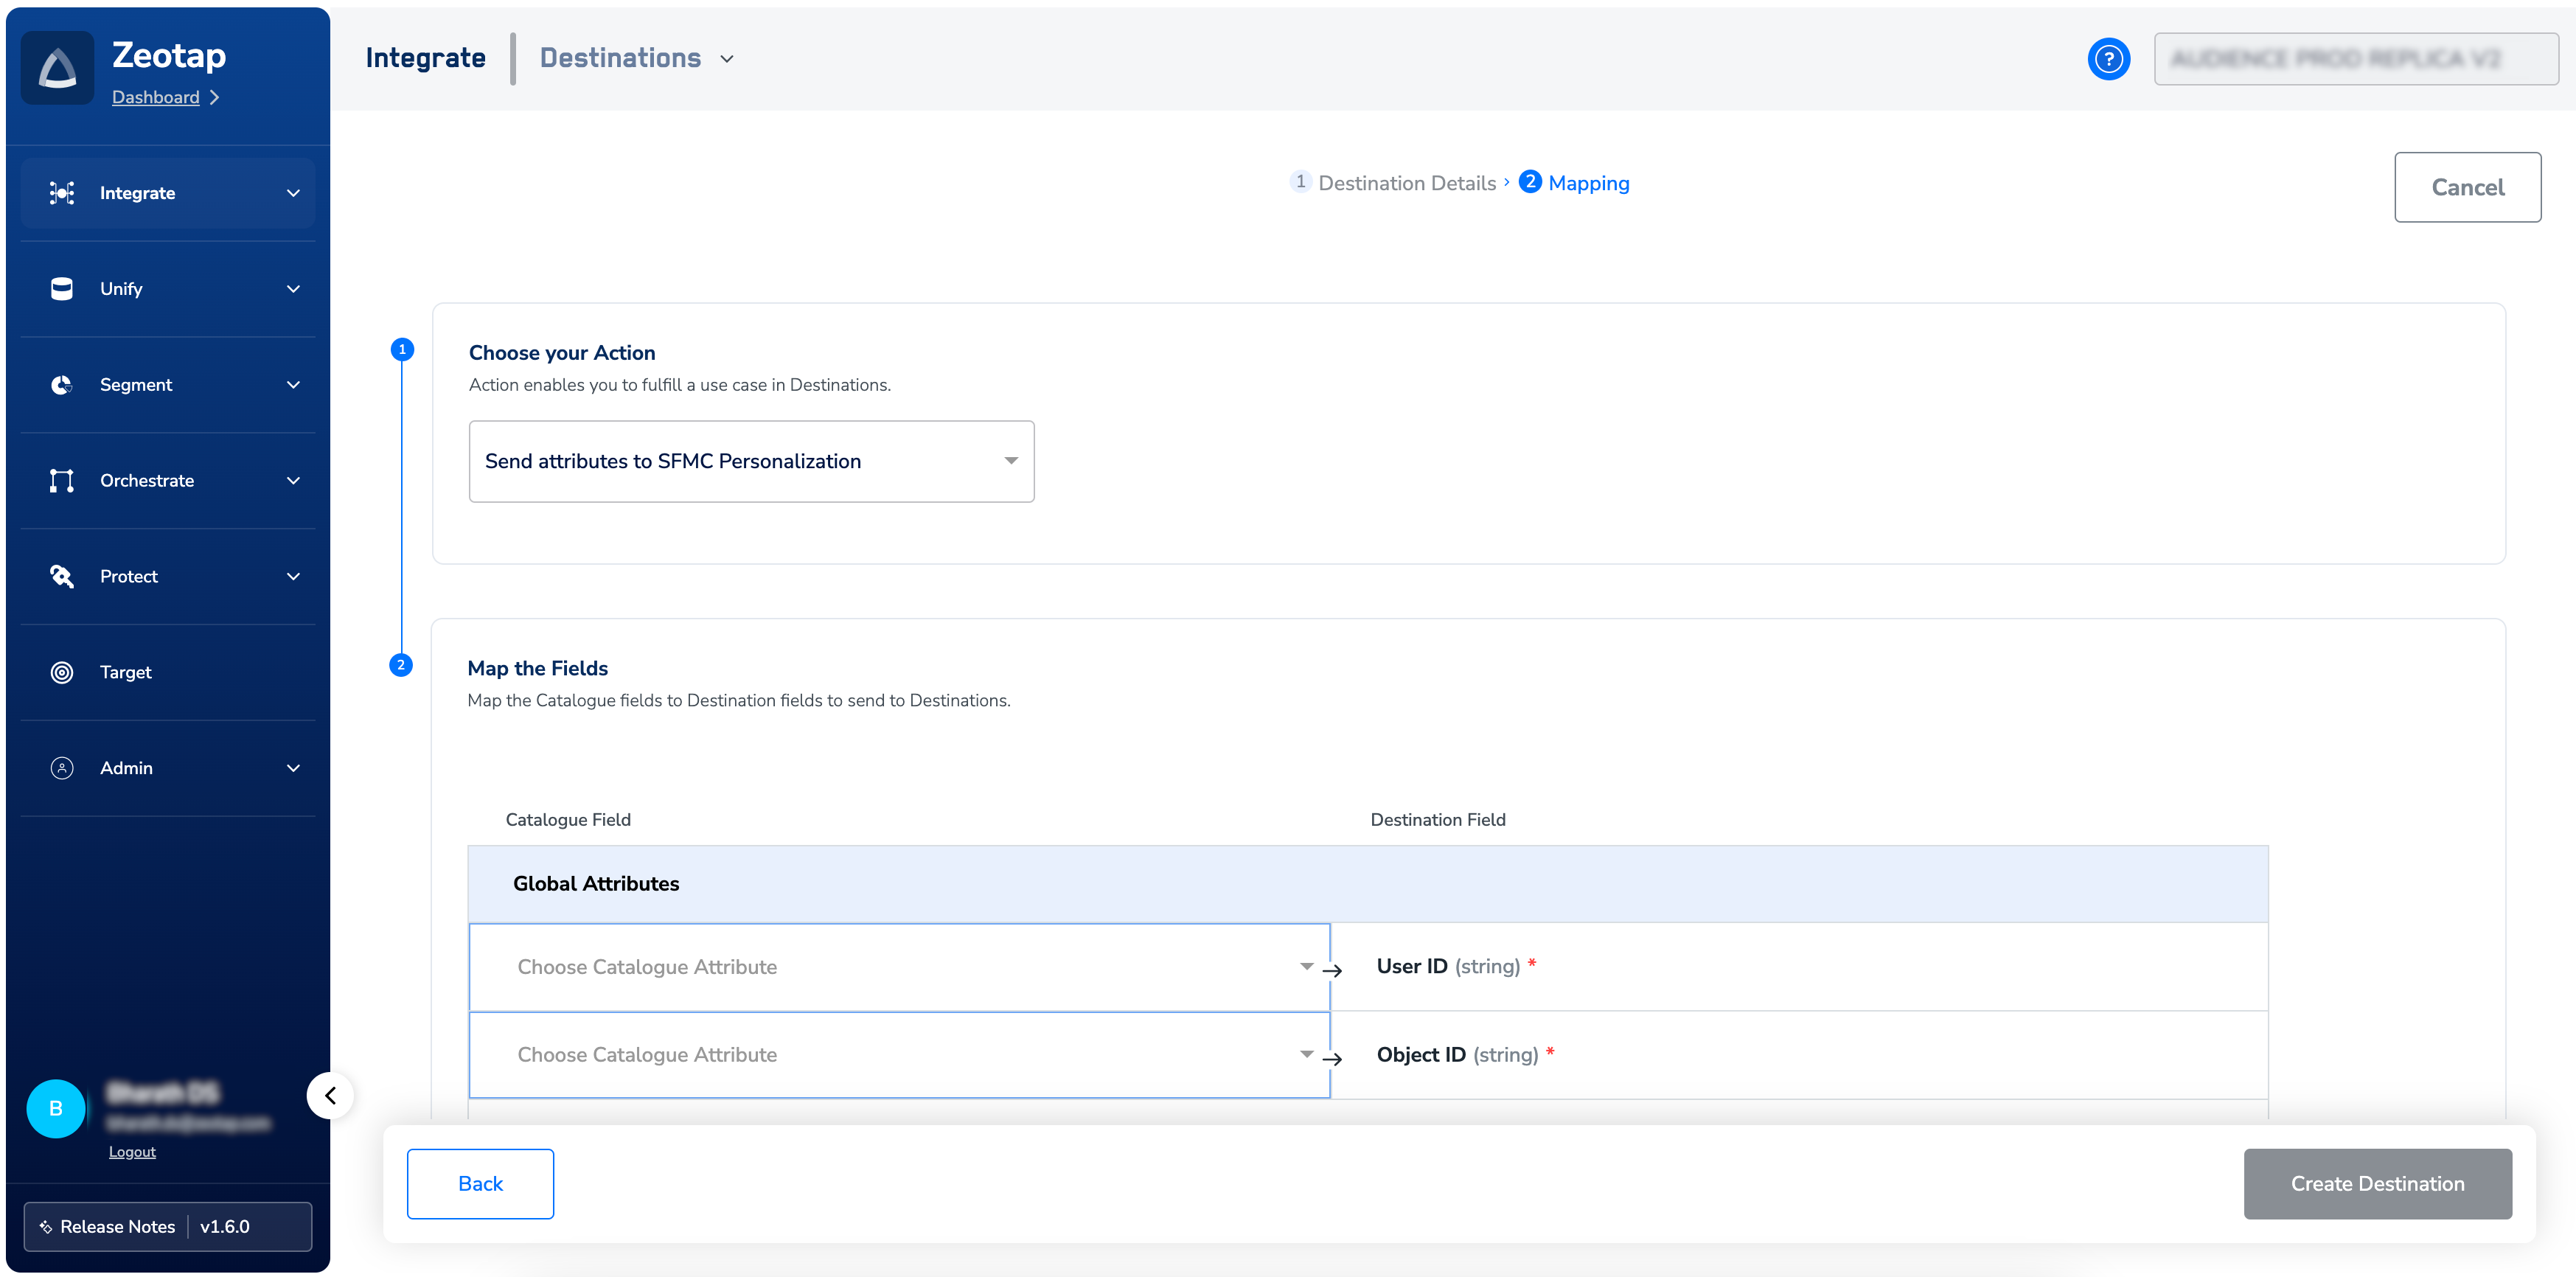This screenshot has width=2576, height=1277.
Task: Click the user avatar circle B
Action: click(56, 1108)
